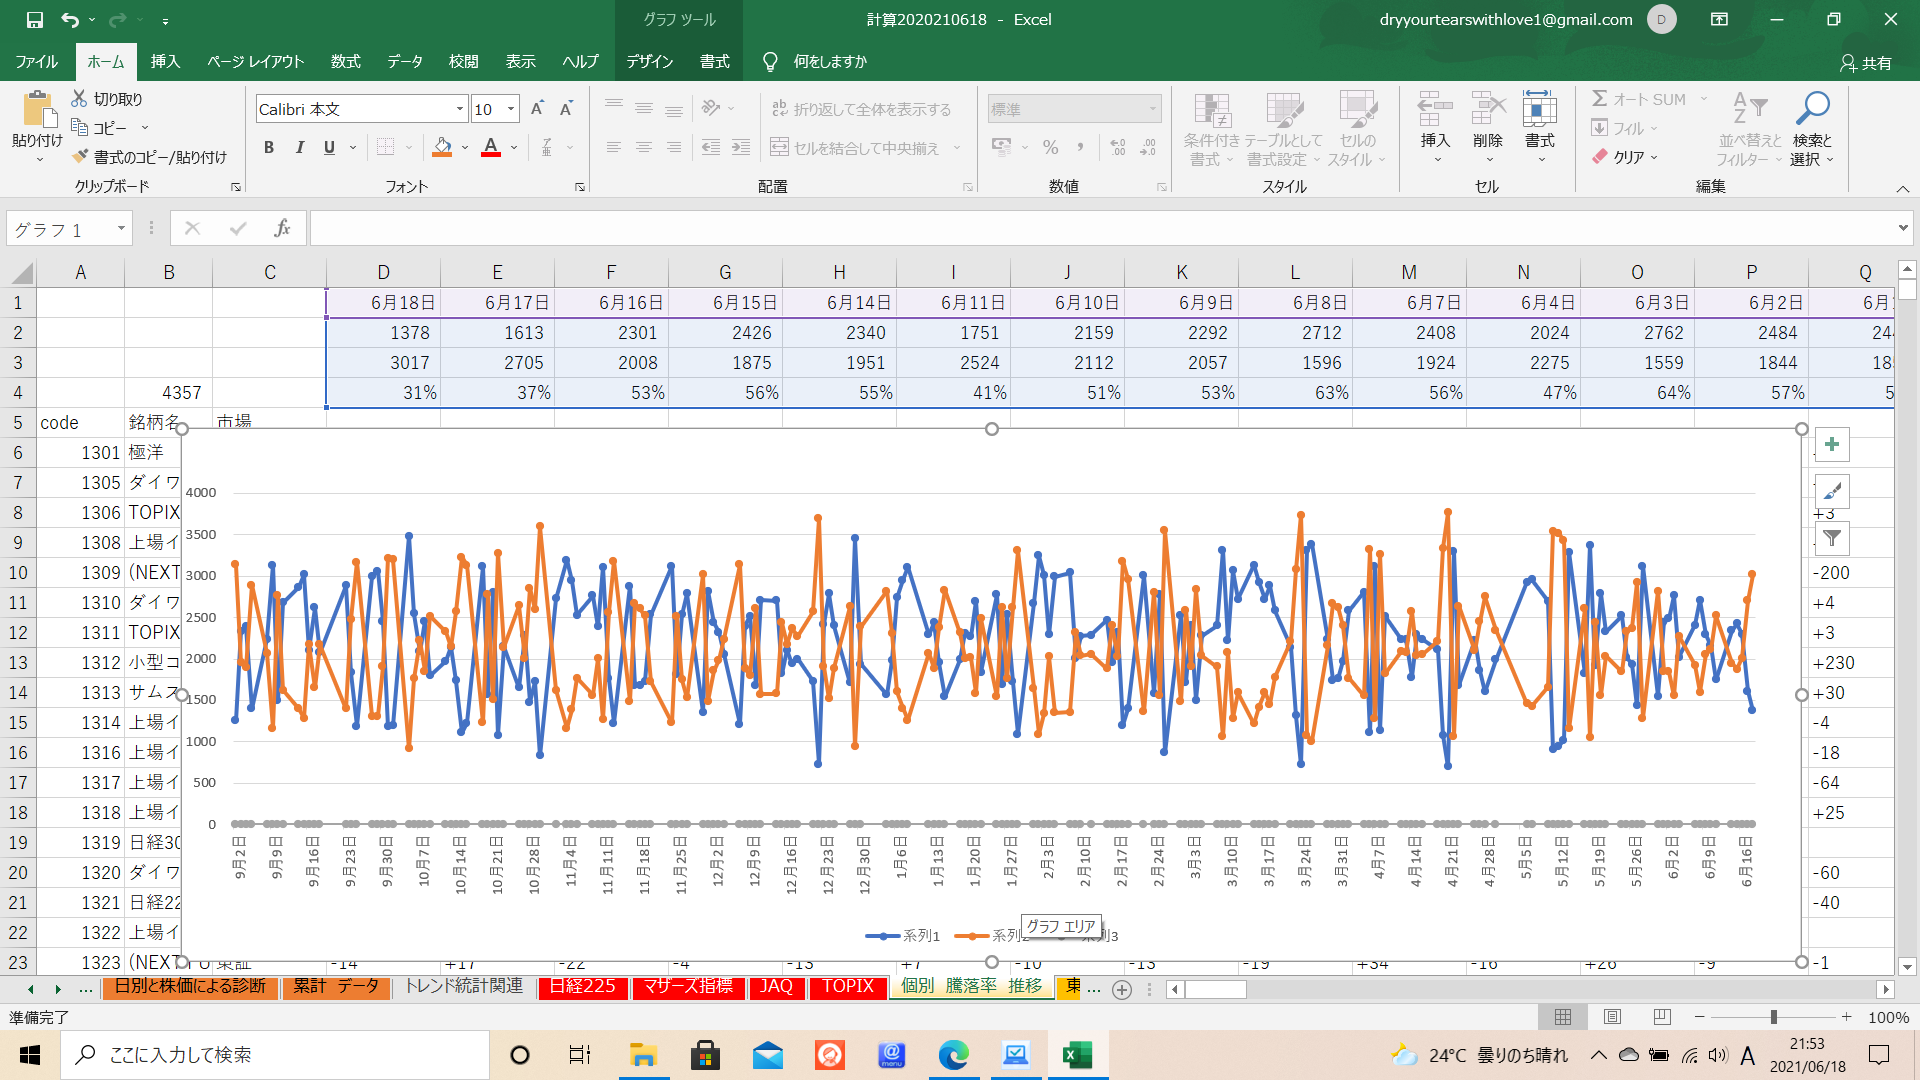Image resolution: width=1920 pixels, height=1080 pixels.
Task: Toggle italic formatting
Action: [299, 147]
